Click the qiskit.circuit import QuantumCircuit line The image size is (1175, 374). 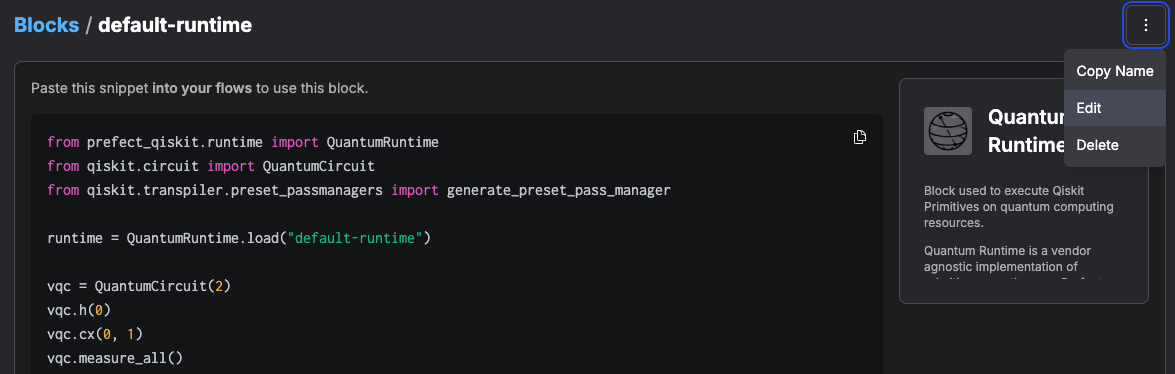(x=211, y=166)
